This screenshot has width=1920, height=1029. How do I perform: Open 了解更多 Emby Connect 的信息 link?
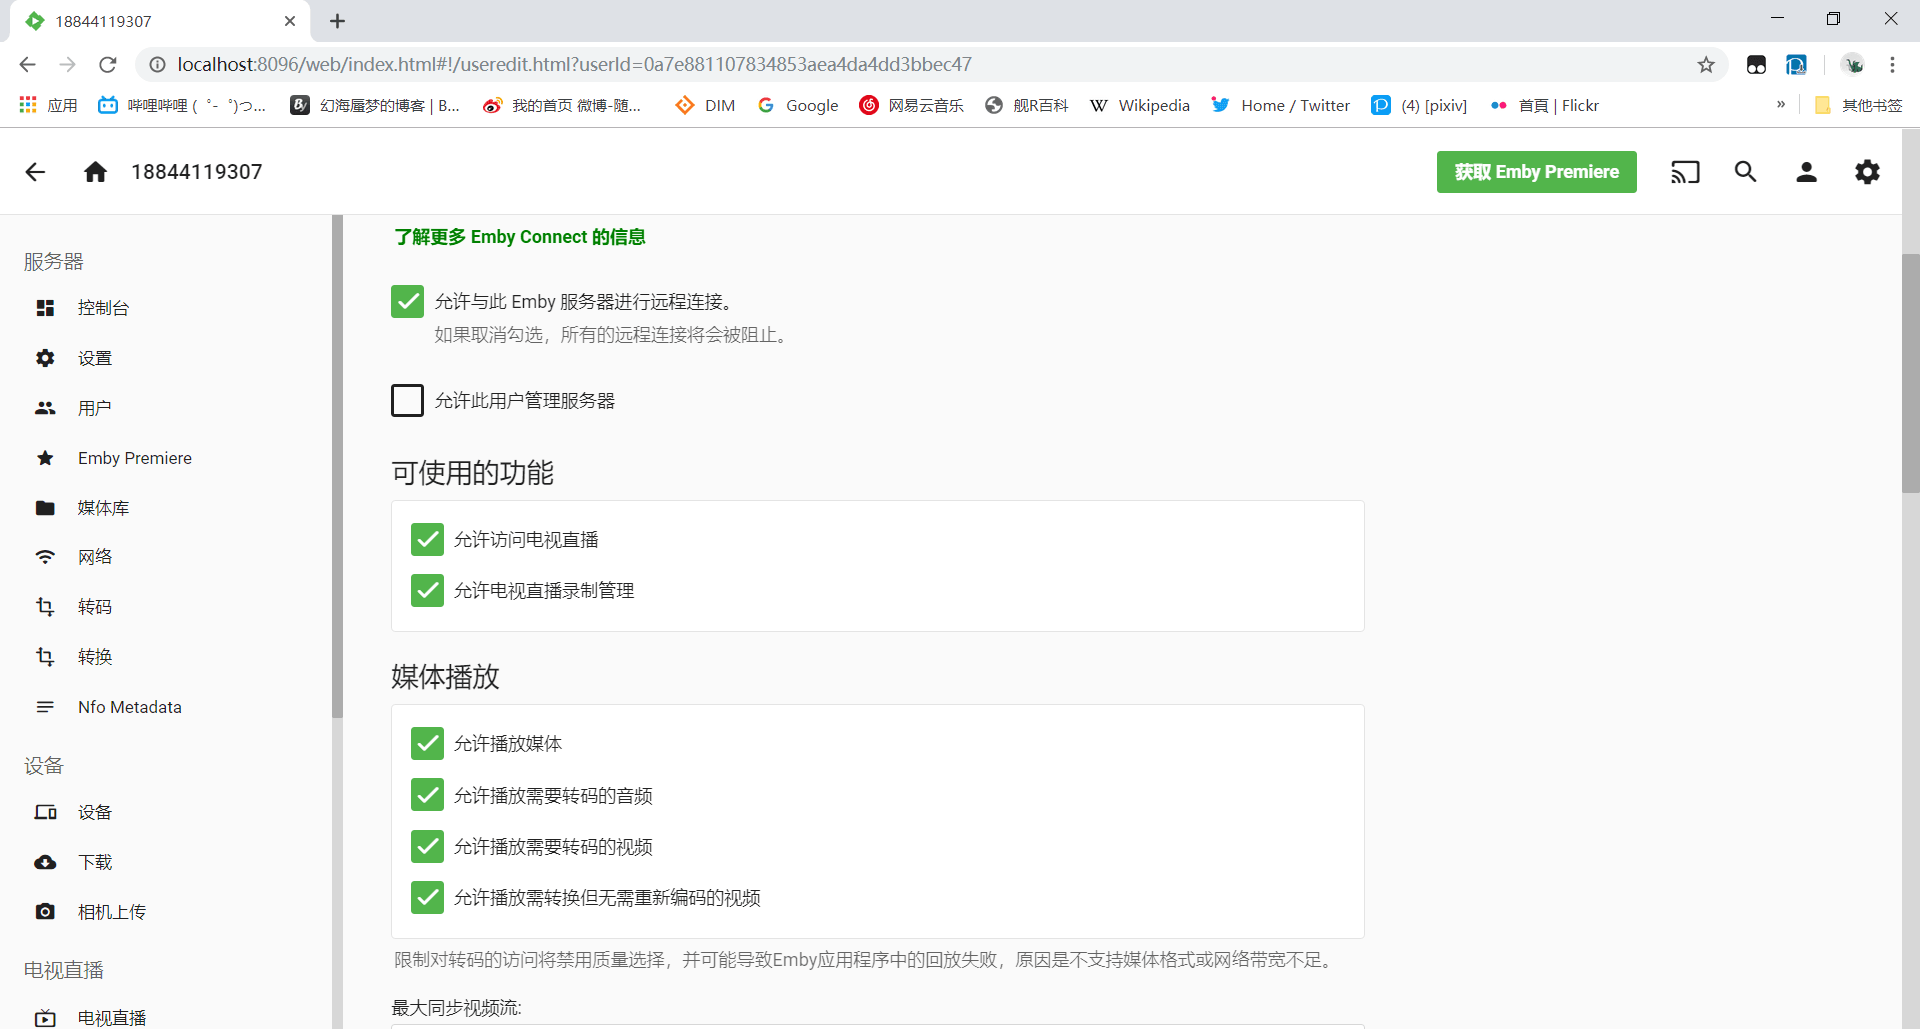coord(519,237)
